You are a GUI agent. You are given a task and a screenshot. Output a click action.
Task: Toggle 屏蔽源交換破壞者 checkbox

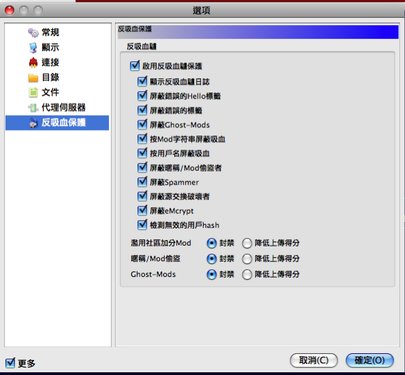click(x=142, y=196)
